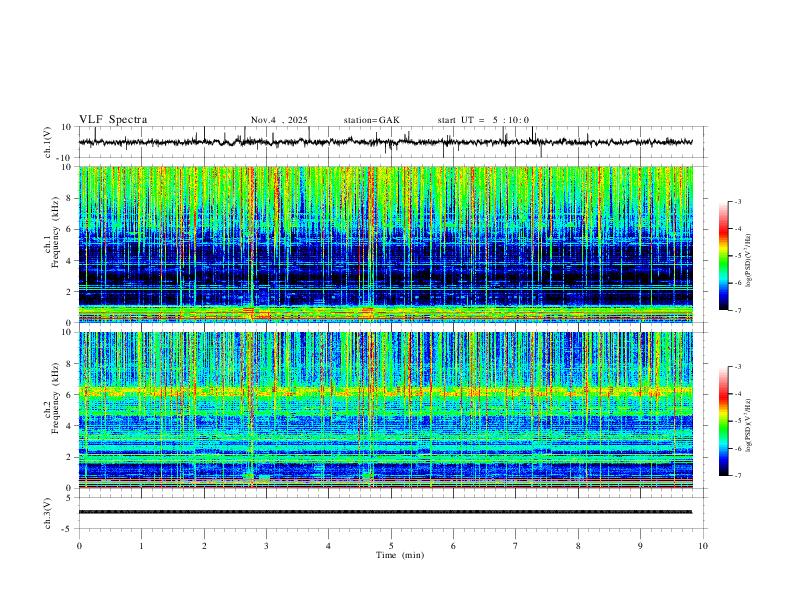Click the '8' kHz tick of ch.2 spectrogram
Viewport: 792px width, 612px height.
tap(69, 363)
